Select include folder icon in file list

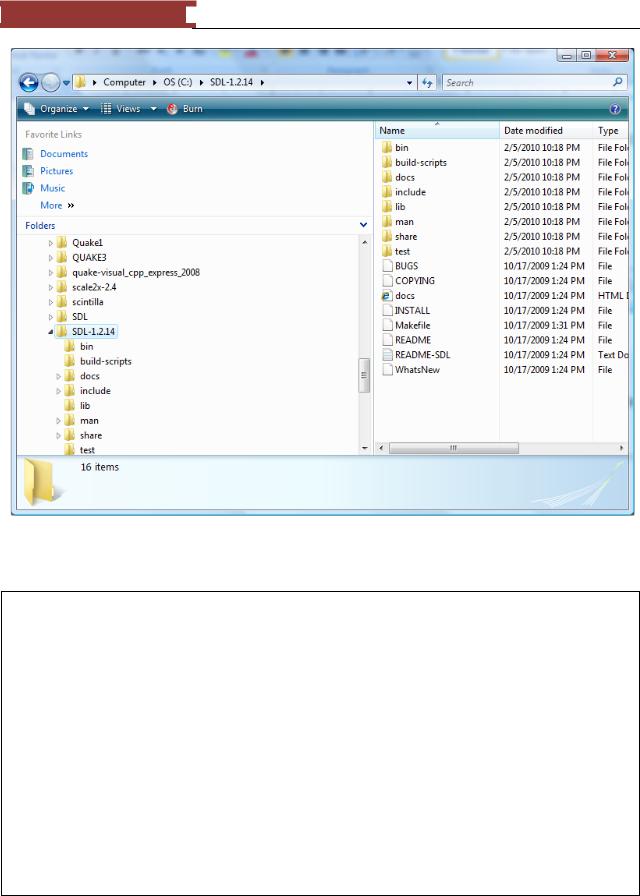(387, 193)
